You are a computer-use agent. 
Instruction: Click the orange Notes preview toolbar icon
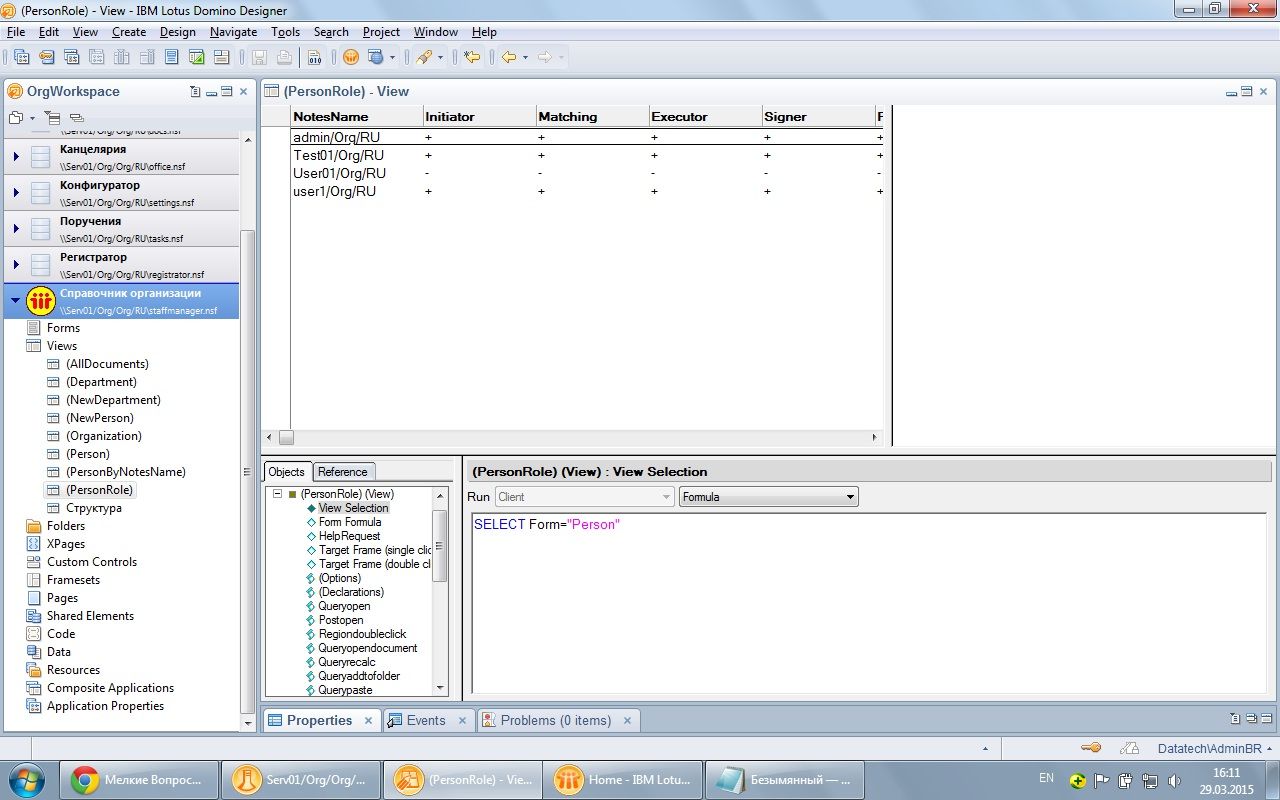(x=351, y=58)
